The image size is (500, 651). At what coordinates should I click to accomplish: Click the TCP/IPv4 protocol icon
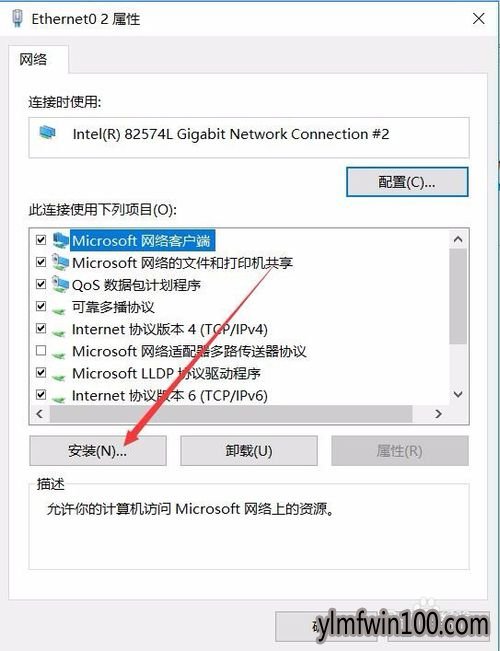pos(59,331)
